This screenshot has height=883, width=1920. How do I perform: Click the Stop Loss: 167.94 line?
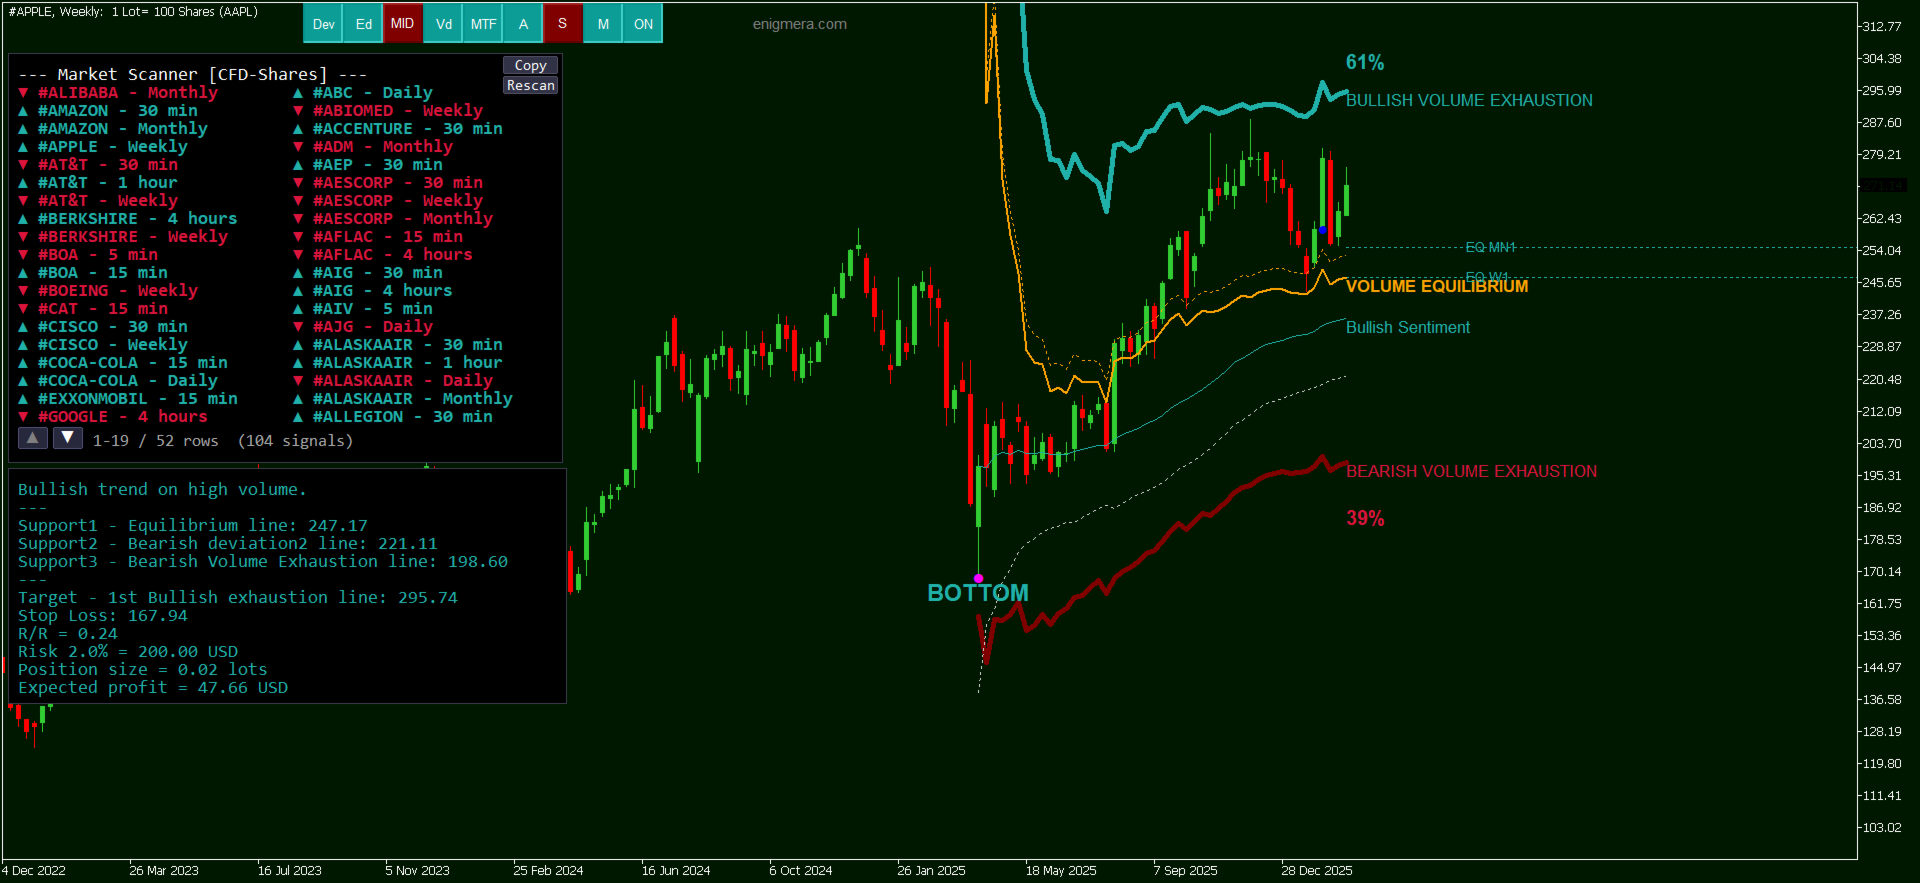point(103,616)
